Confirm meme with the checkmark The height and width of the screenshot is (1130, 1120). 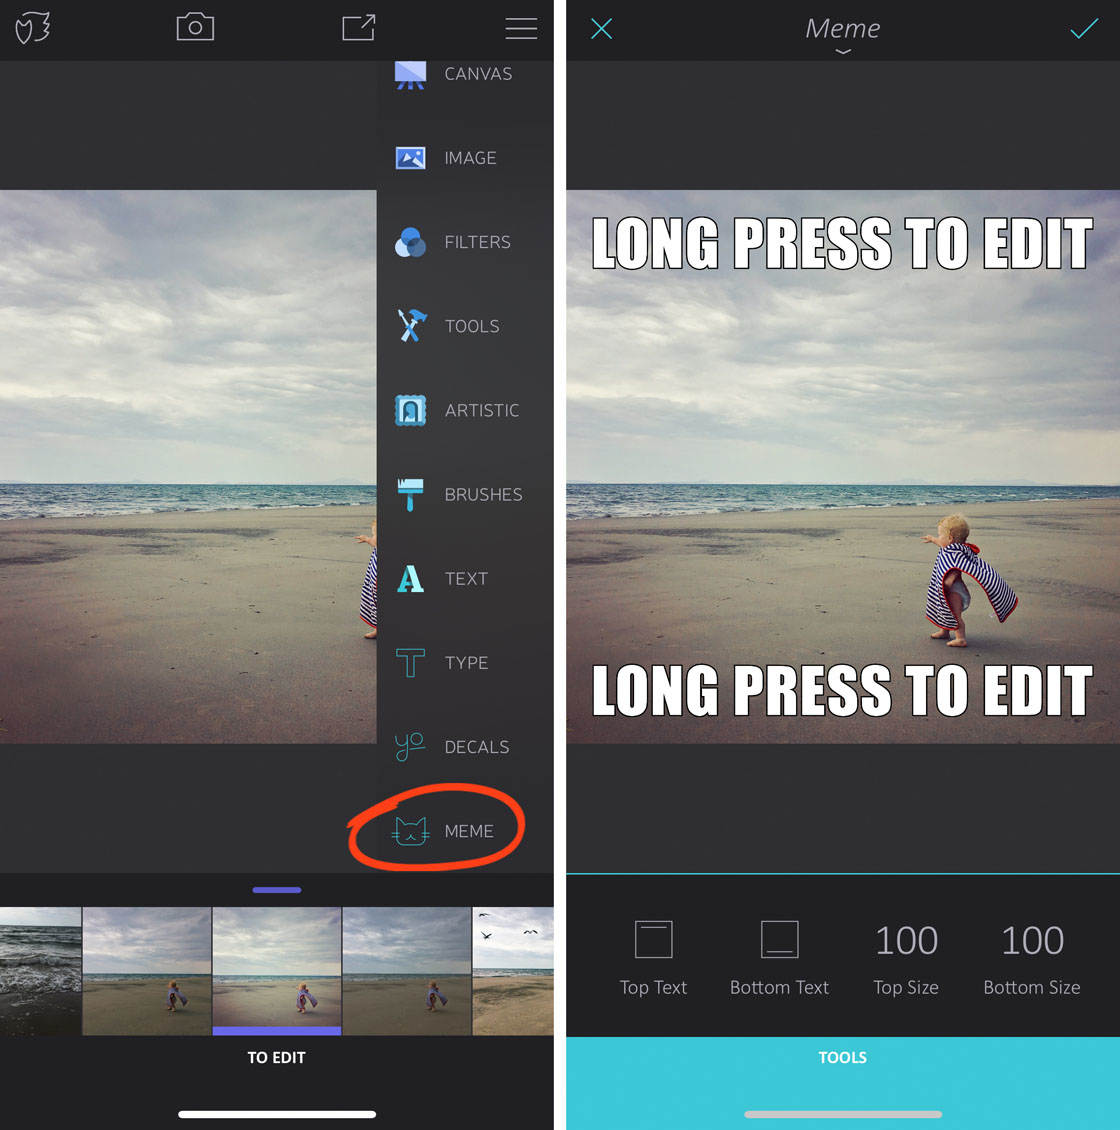1084,29
